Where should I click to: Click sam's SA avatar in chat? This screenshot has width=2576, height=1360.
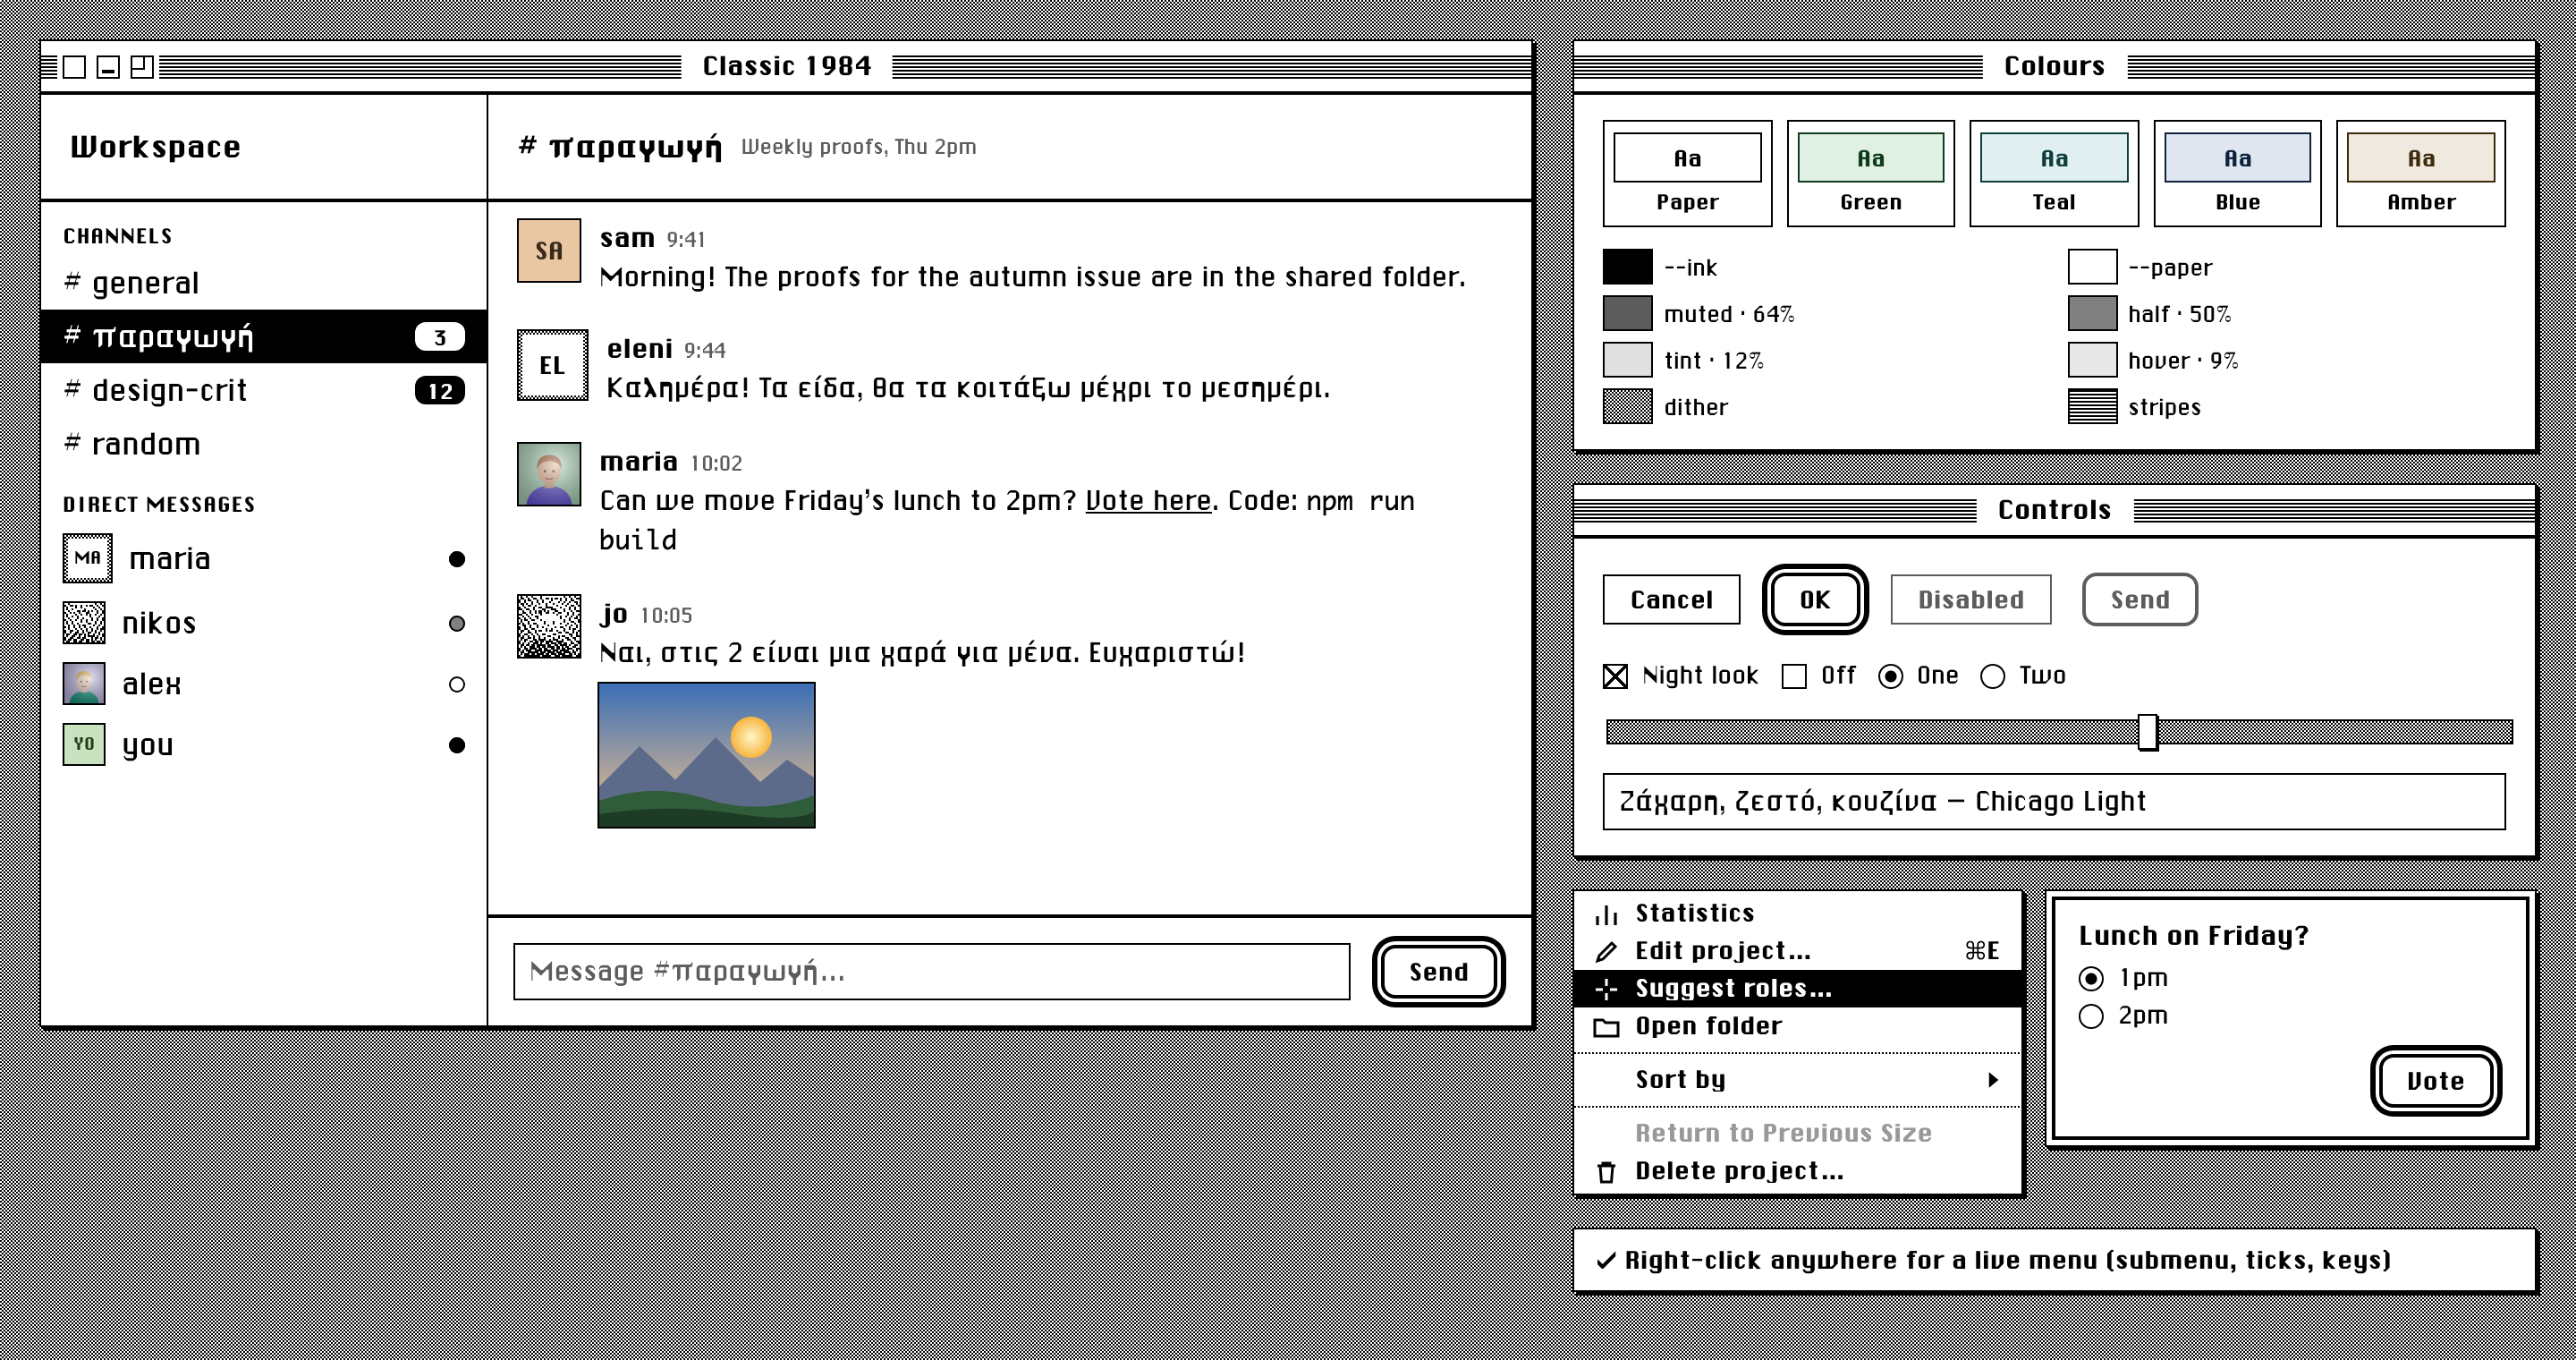[x=549, y=250]
